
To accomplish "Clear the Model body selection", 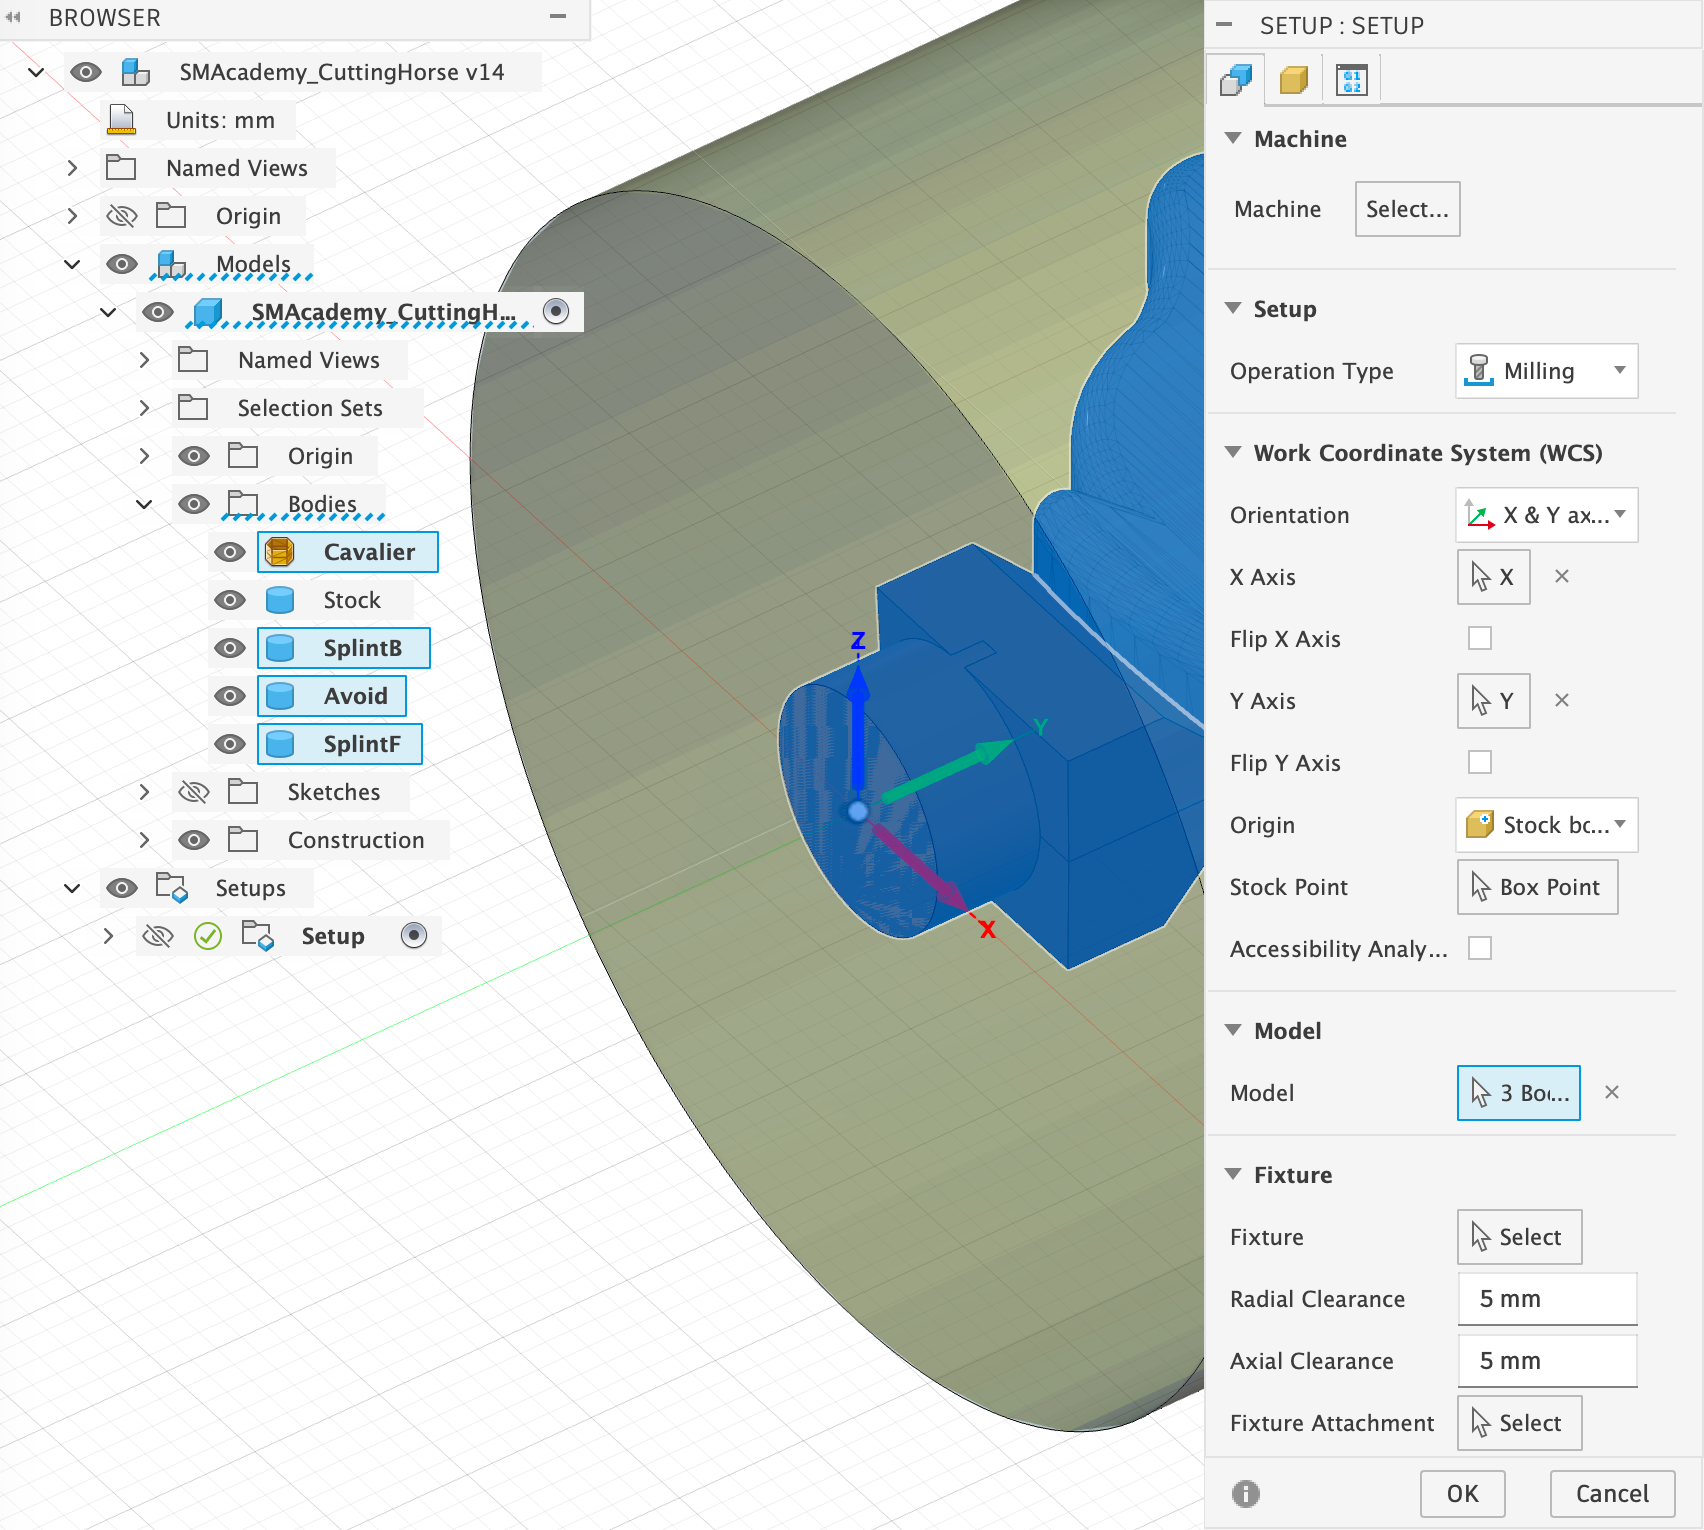I will tap(1611, 1093).
